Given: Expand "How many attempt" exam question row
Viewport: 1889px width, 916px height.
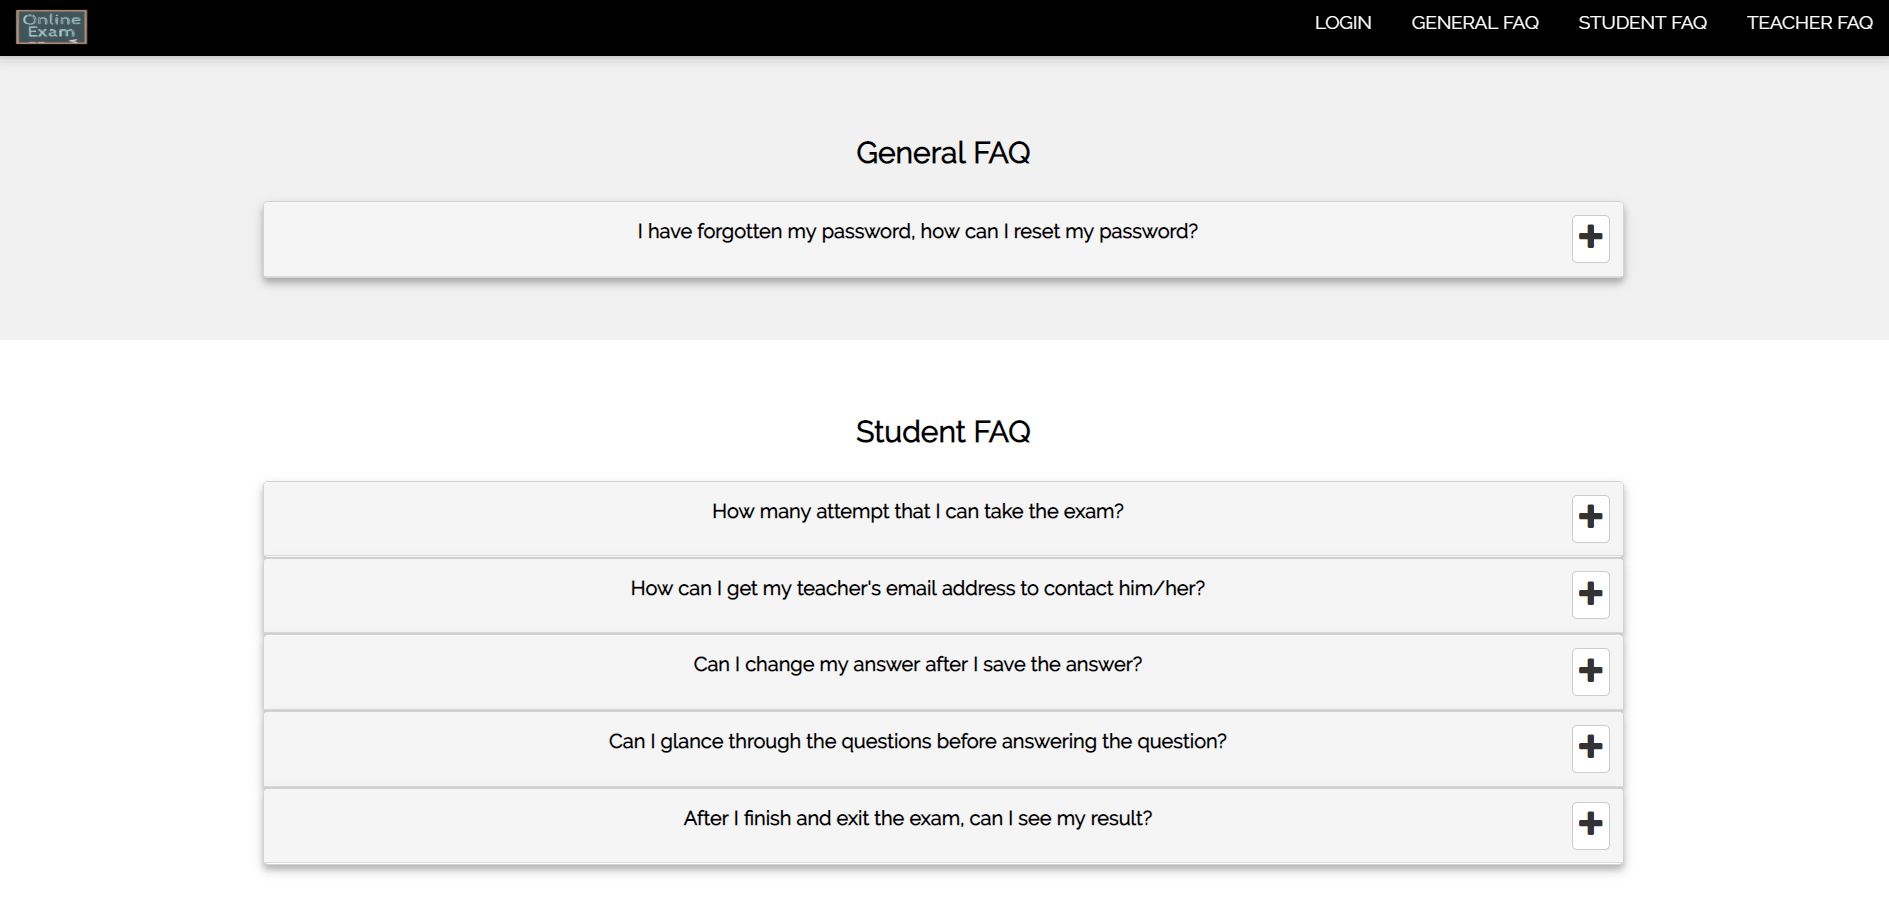Looking at the screenshot, I should click(917, 512).
